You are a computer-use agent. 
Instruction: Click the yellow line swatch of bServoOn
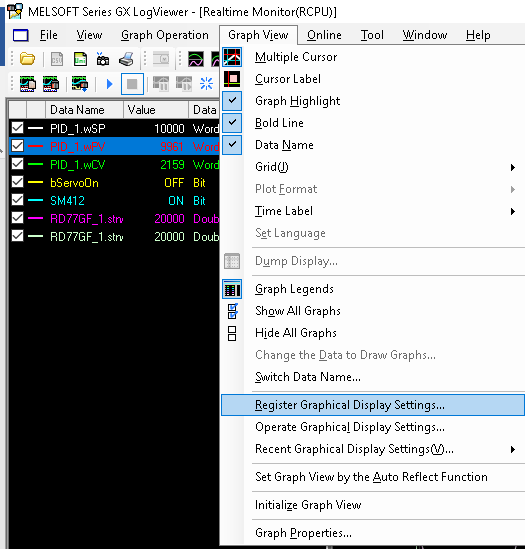[x=35, y=182]
